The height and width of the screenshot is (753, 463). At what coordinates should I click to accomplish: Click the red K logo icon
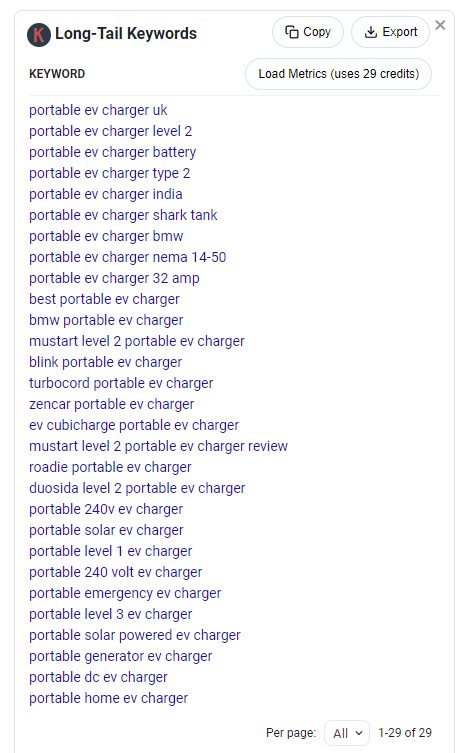tap(39, 35)
